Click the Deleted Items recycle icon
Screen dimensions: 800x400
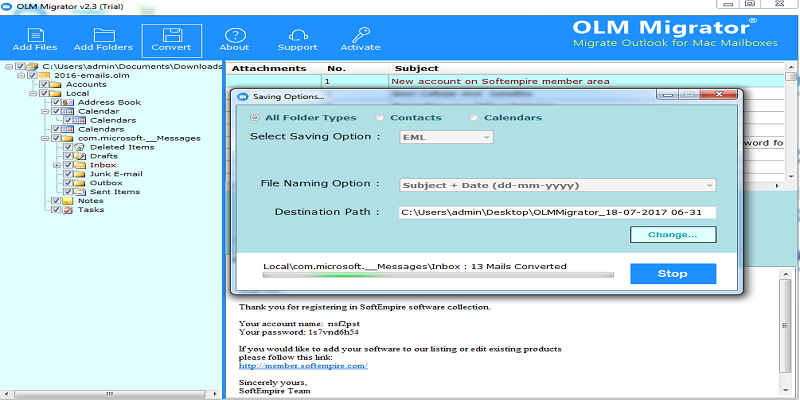(81, 147)
